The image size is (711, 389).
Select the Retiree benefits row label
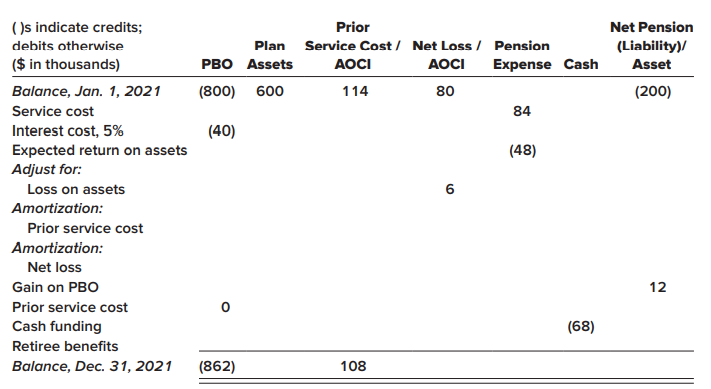(65, 346)
